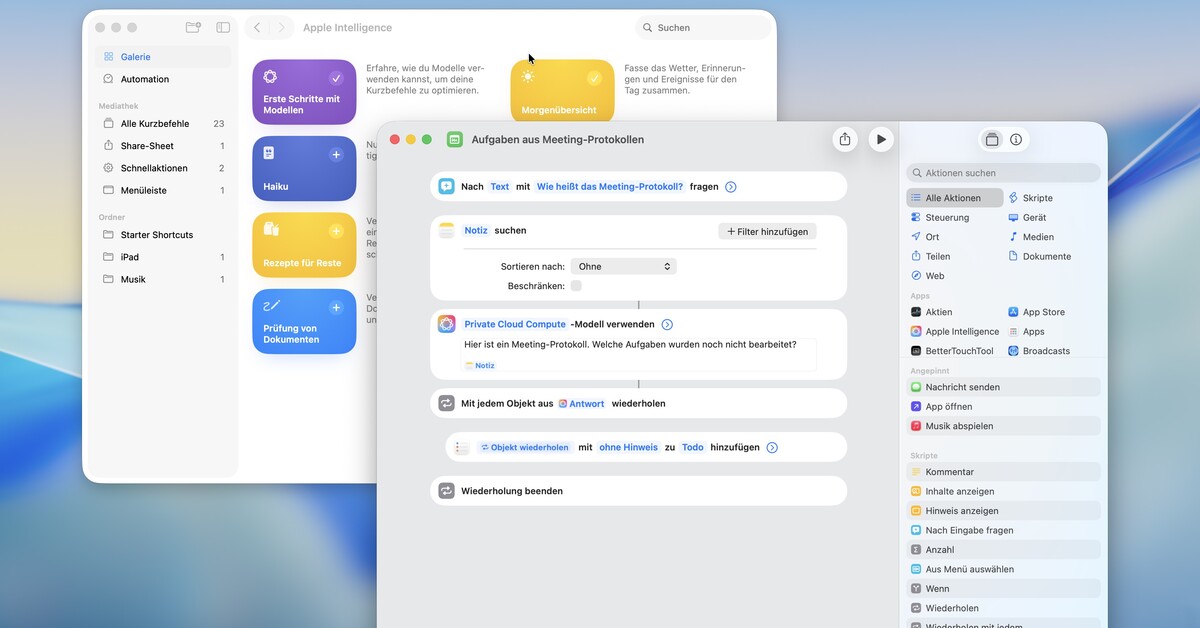
Task: Select Share-Sheet in the sidebar
Action: [x=163, y=146]
